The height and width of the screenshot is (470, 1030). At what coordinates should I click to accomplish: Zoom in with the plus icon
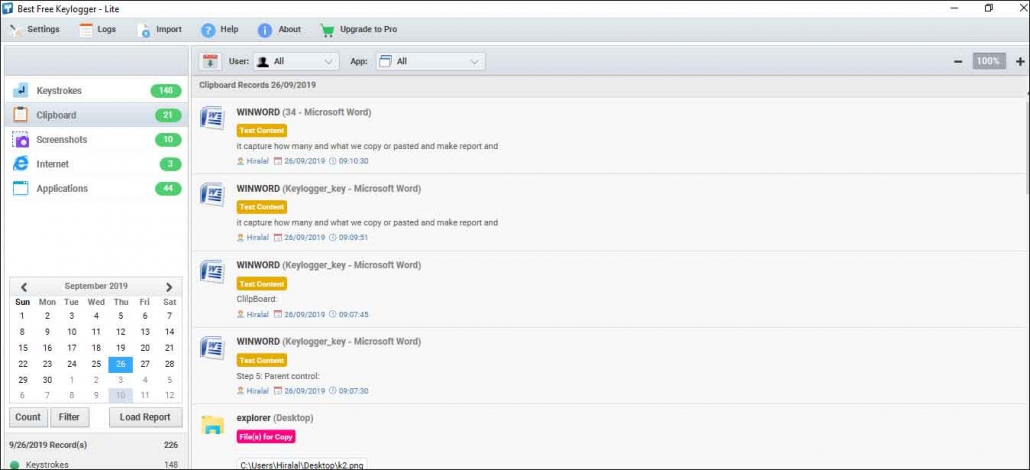click(x=1020, y=62)
